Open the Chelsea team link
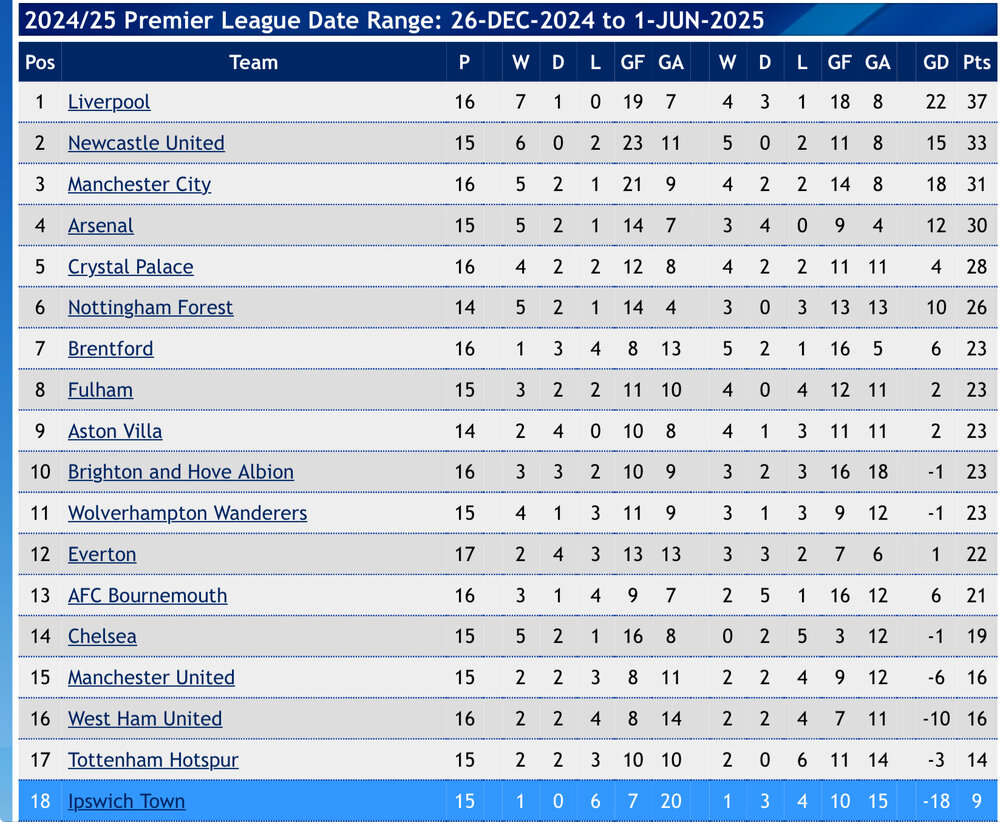The width and height of the screenshot is (1000, 822). (x=102, y=636)
